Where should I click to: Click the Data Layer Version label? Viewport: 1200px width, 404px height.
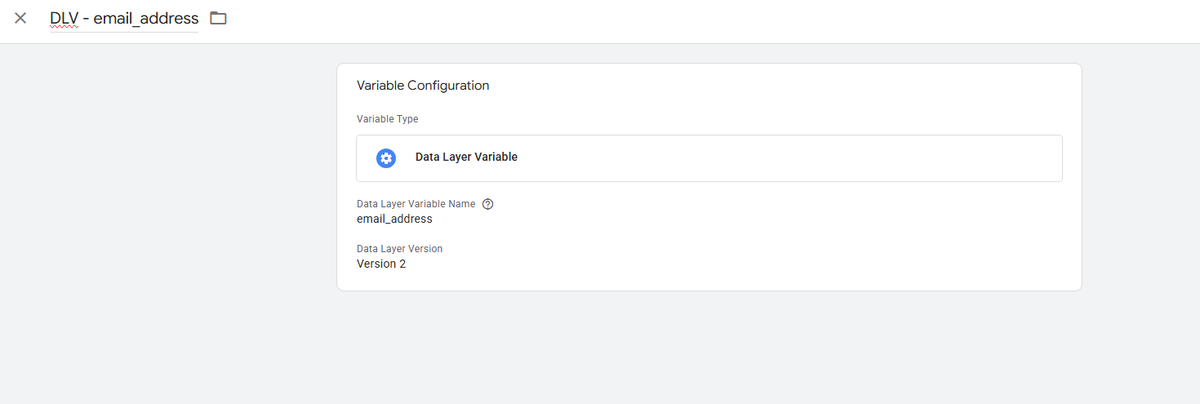(399, 249)
